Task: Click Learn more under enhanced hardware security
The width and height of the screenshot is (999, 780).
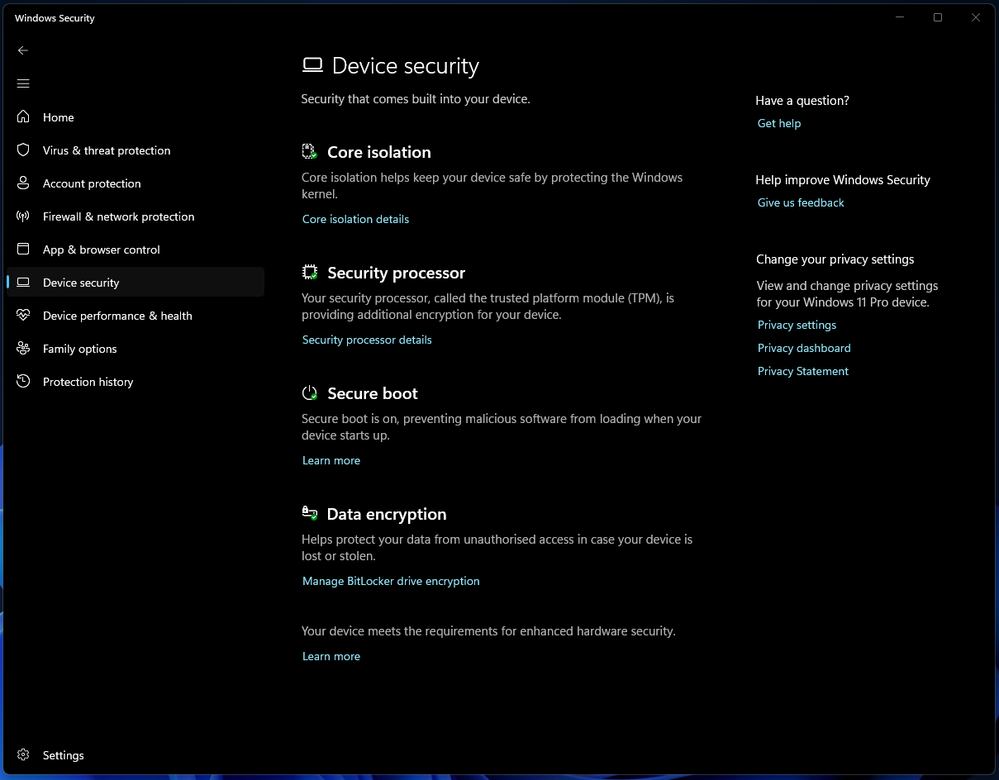Action: click(x=331, y=656)
